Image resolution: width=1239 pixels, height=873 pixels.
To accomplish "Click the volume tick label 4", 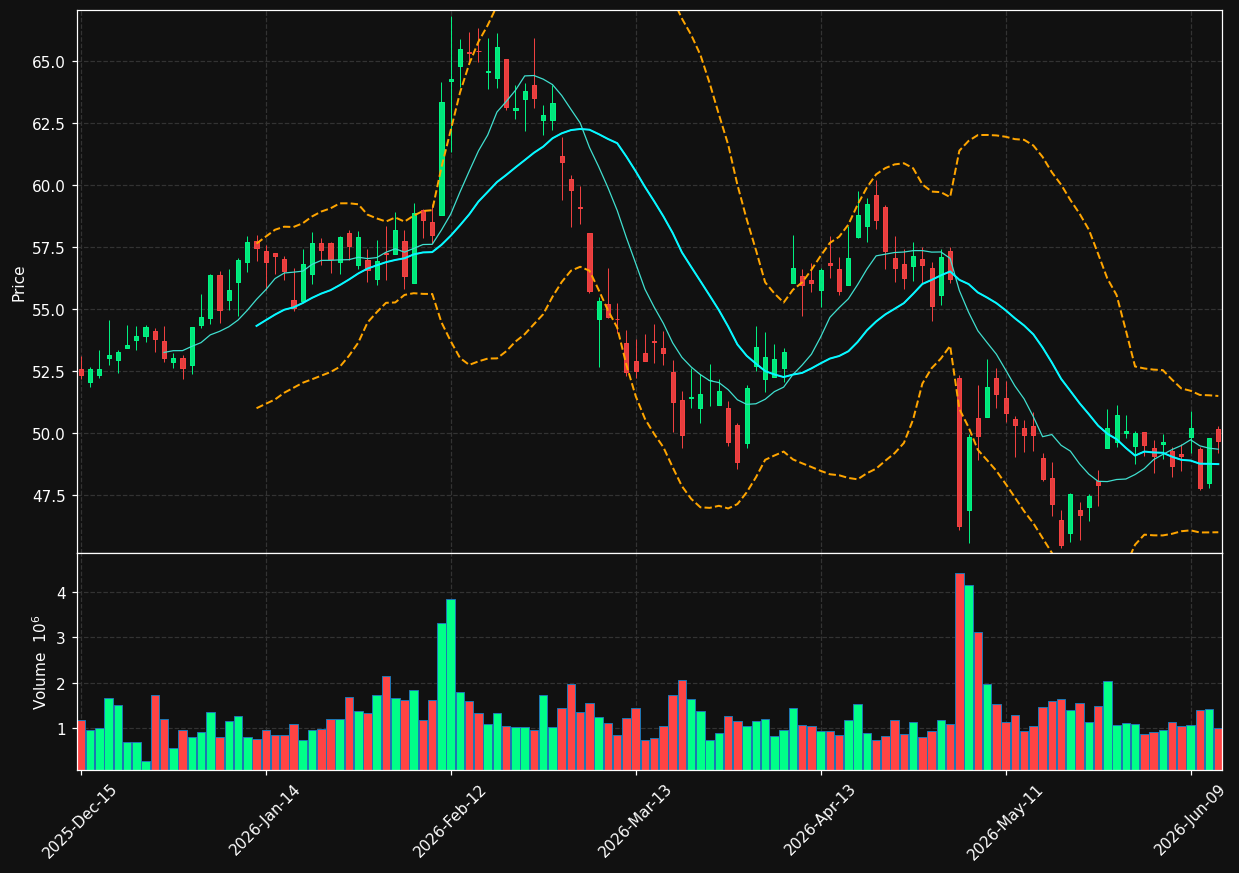I will point(61,593).
